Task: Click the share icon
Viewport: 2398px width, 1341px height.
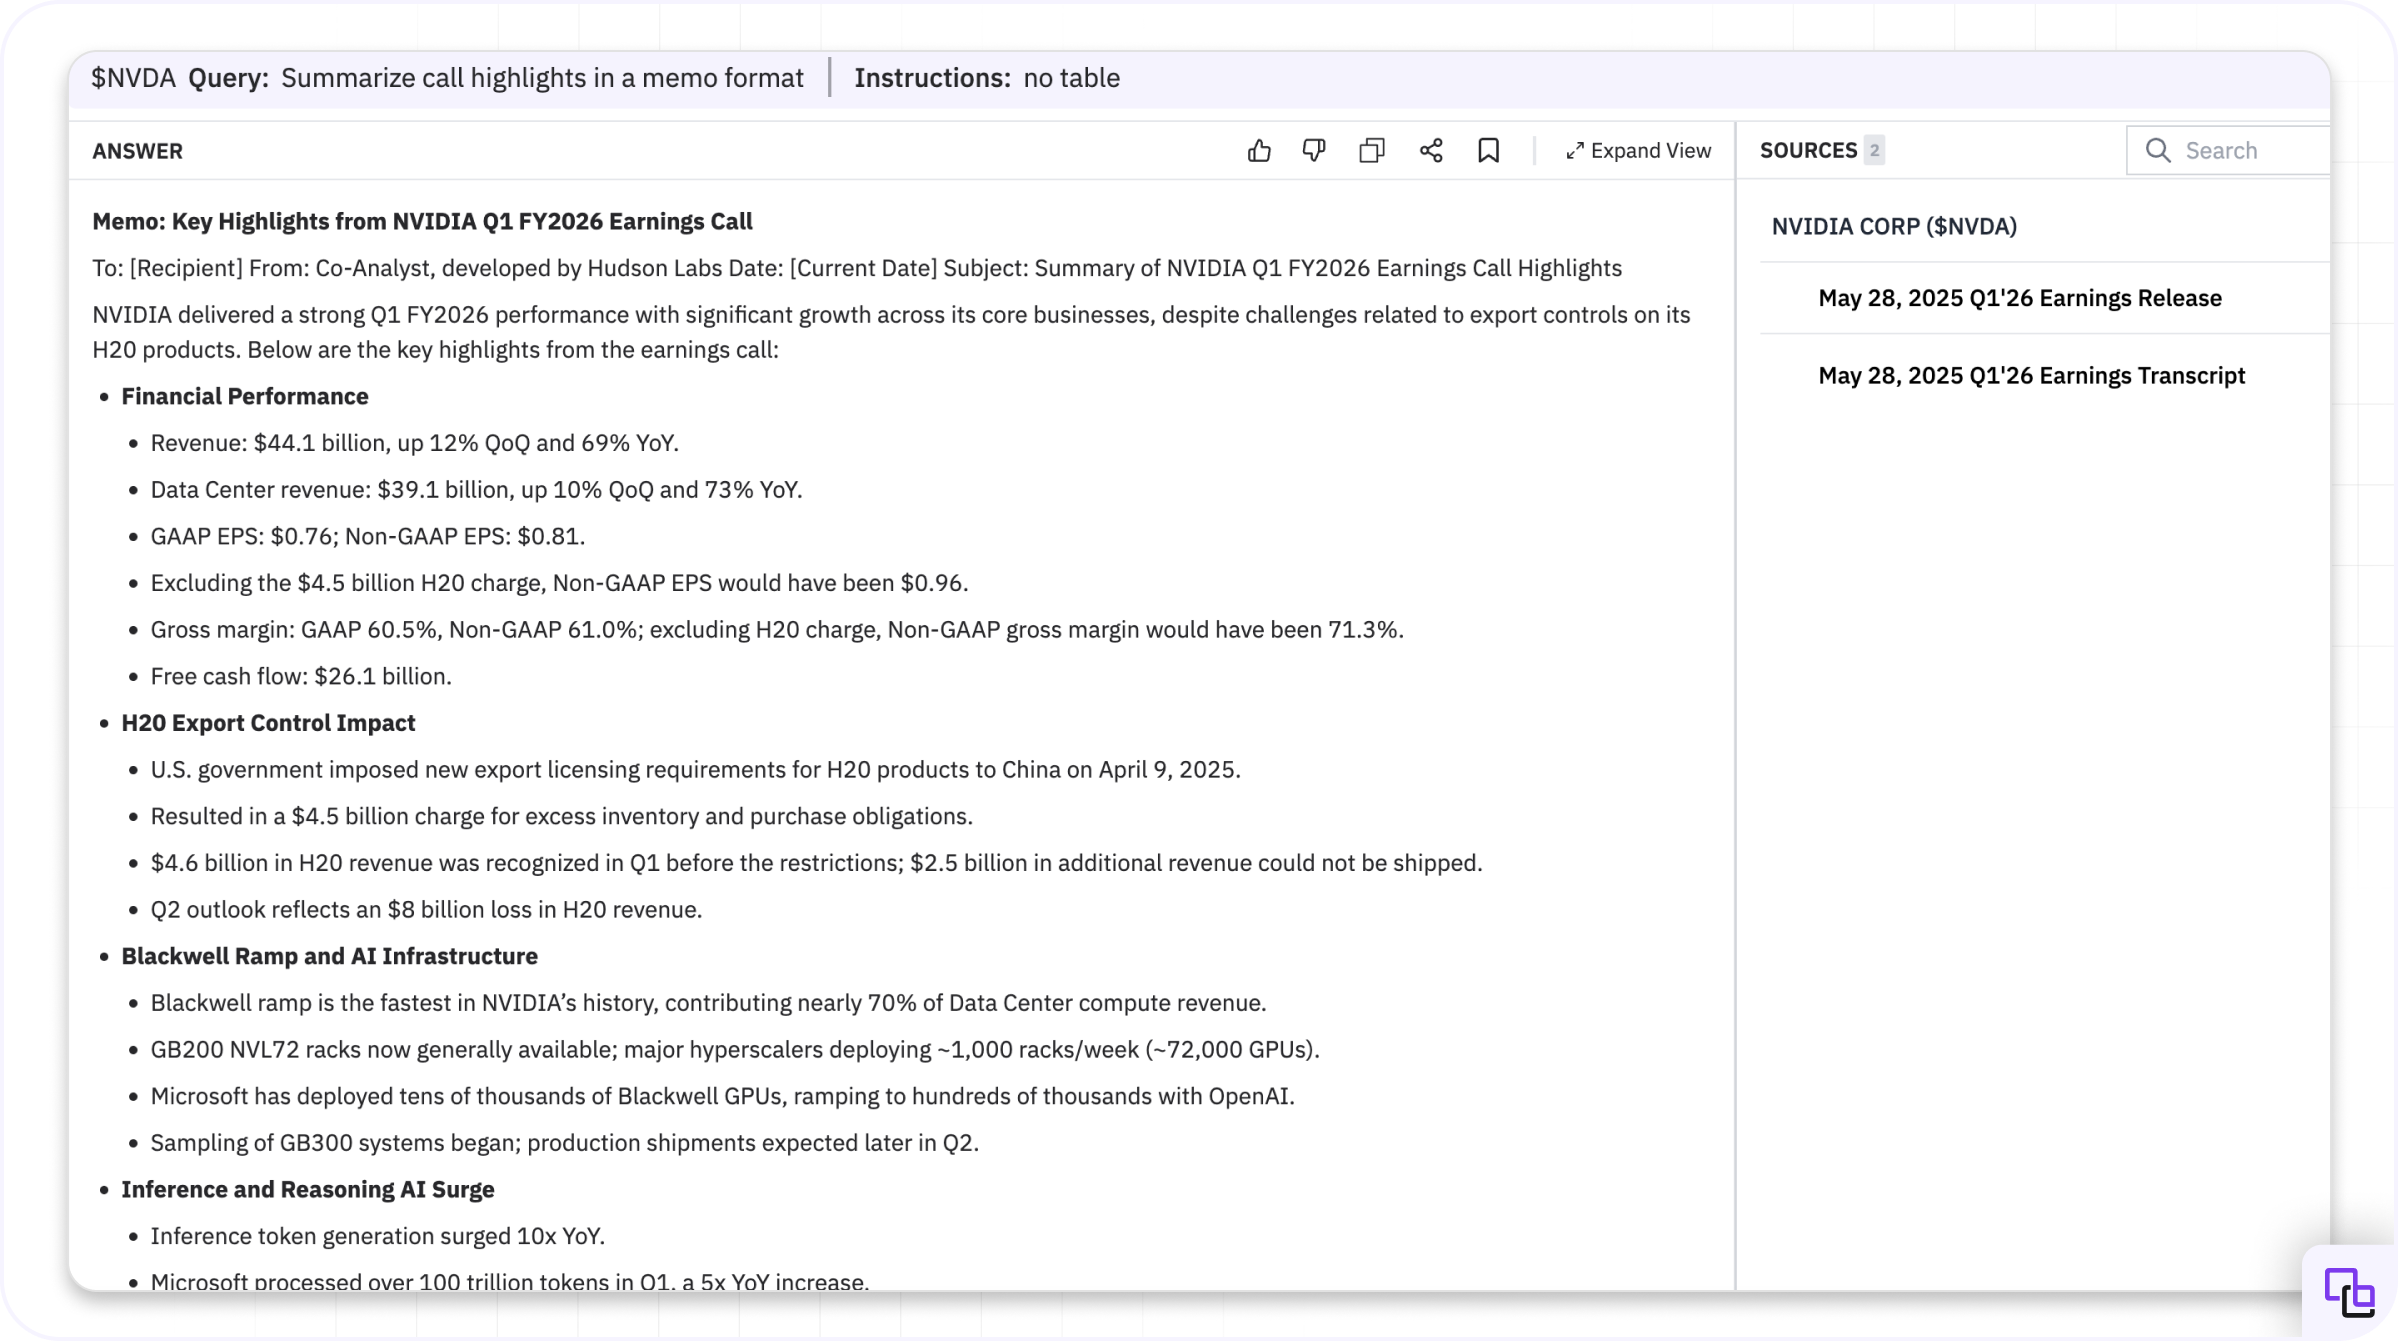Action: point(1431,151)
